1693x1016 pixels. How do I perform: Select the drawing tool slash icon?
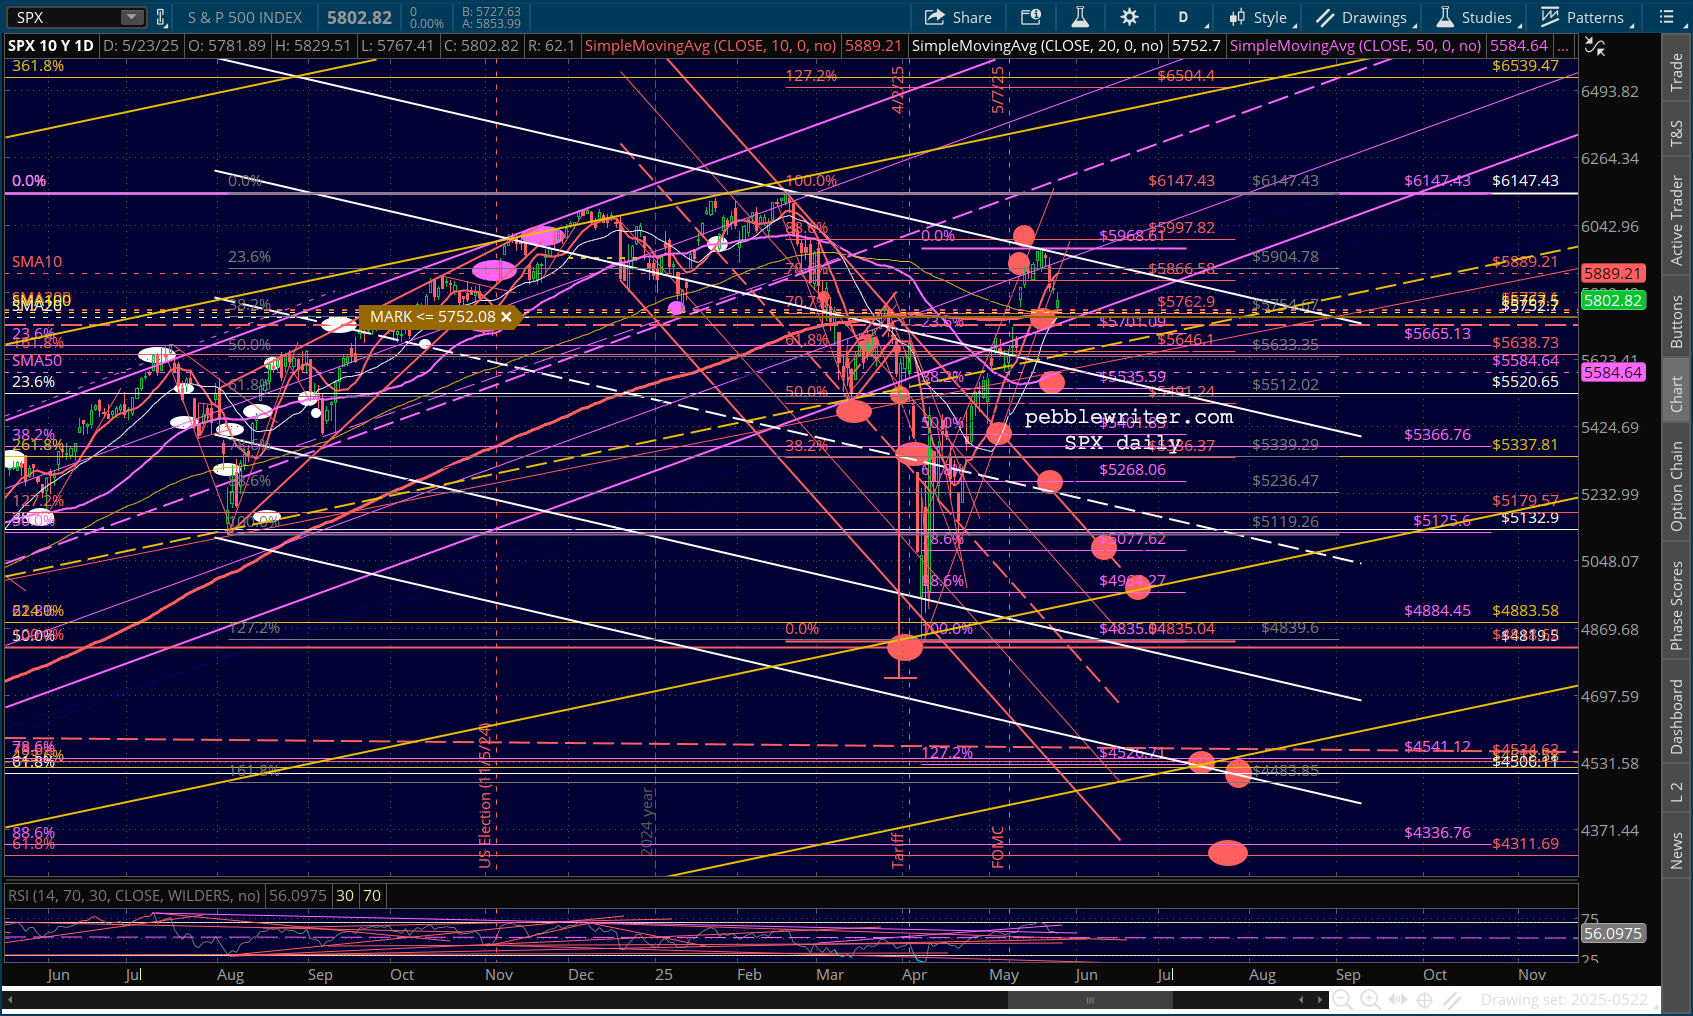1453,999
